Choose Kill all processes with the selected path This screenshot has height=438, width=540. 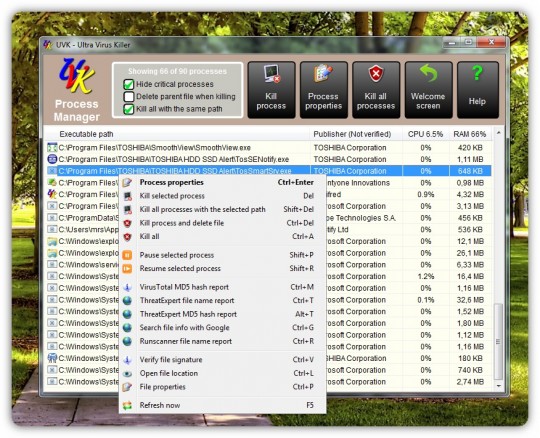pyautogui.click(x=222, y=209)
